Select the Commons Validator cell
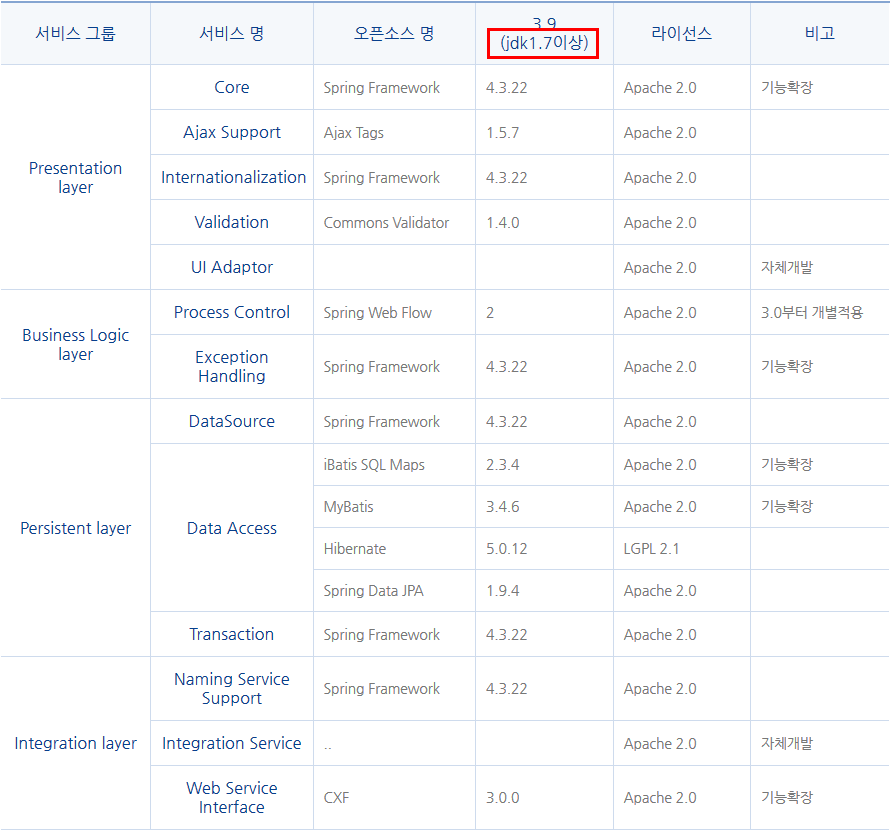Viewport: 890px width, 830px height. tap(394, 222)
